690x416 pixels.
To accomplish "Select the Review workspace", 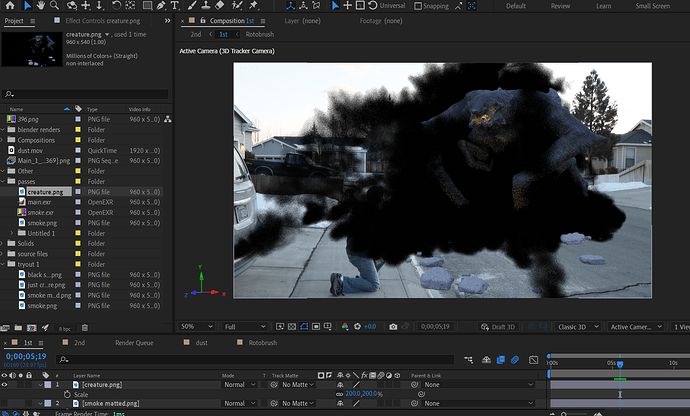I will [x=560, y=6].
